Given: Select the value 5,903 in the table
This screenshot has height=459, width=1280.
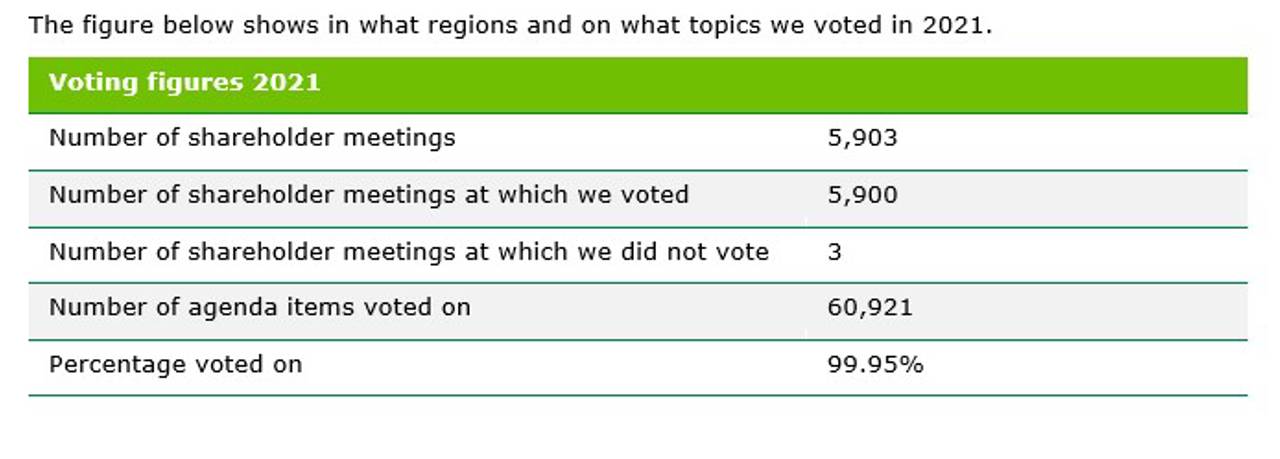Looking at the screenshot, I should point(862,138).
